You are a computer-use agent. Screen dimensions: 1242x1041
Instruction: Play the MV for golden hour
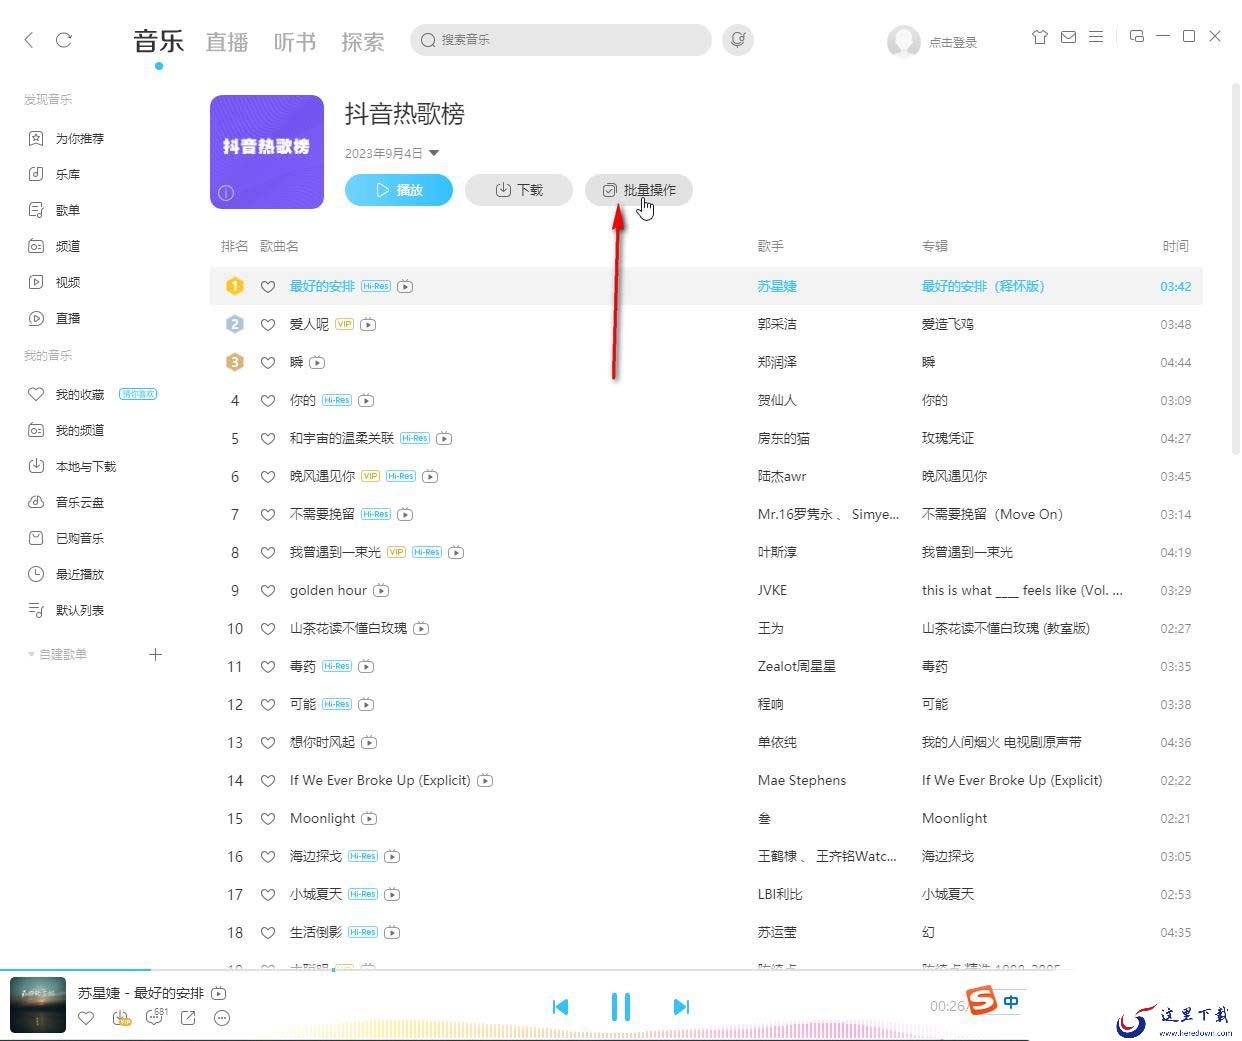click(x=381, y=590)
